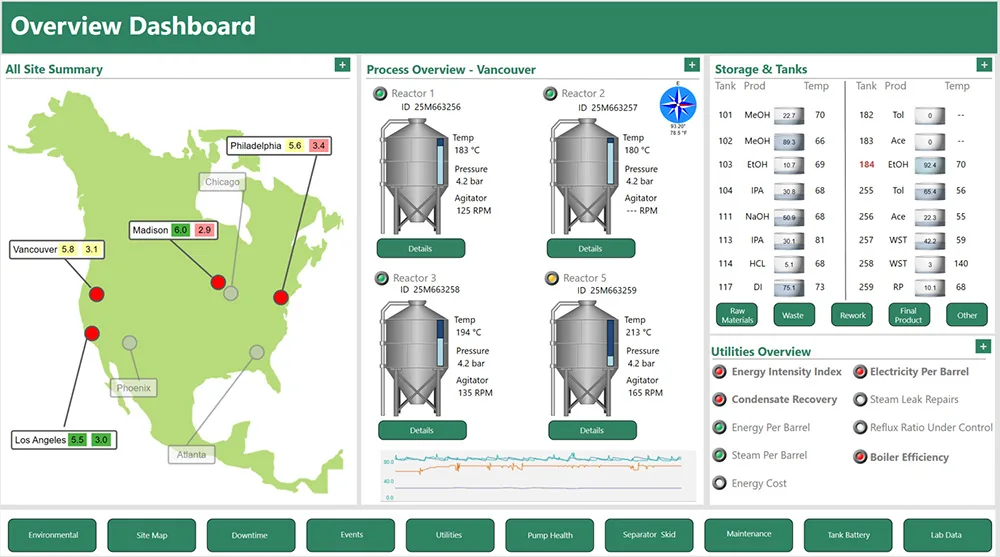Viewport: 1000px width, 557px height.
Task: Select the Vancouver red map marker
Action: (97, 294)
